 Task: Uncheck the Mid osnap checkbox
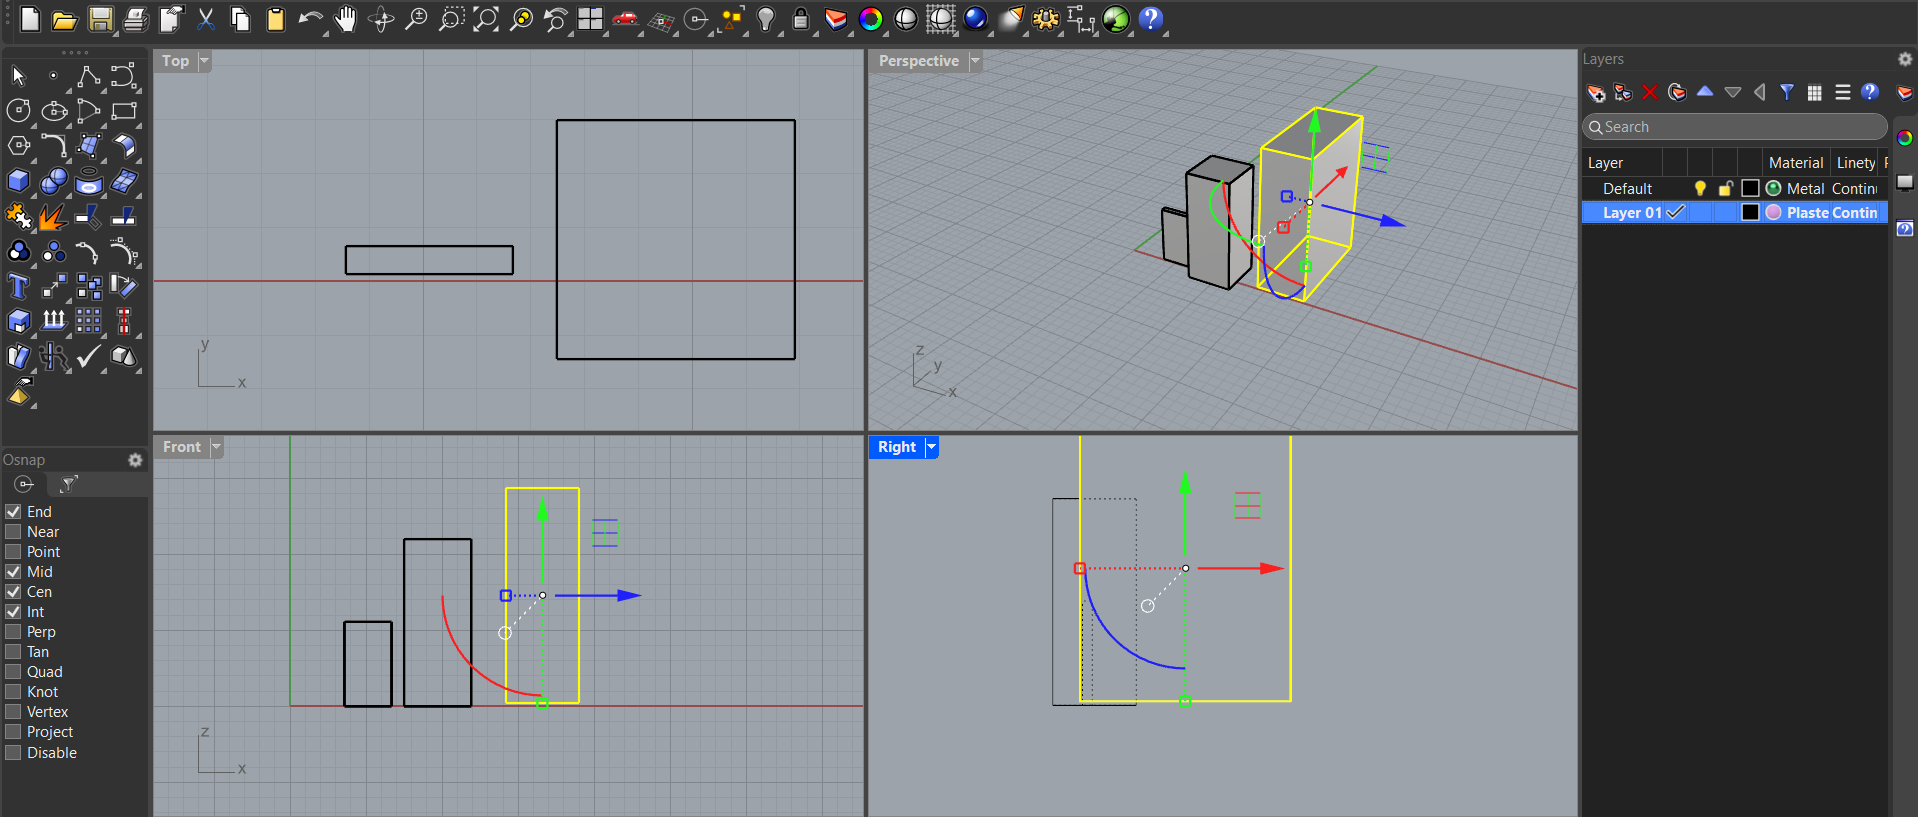14,572
